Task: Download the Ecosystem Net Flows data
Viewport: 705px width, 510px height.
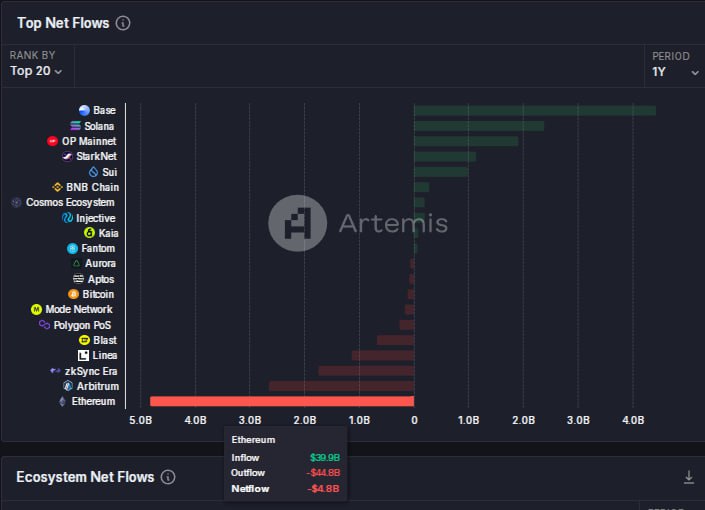Action: coord(688,477)
